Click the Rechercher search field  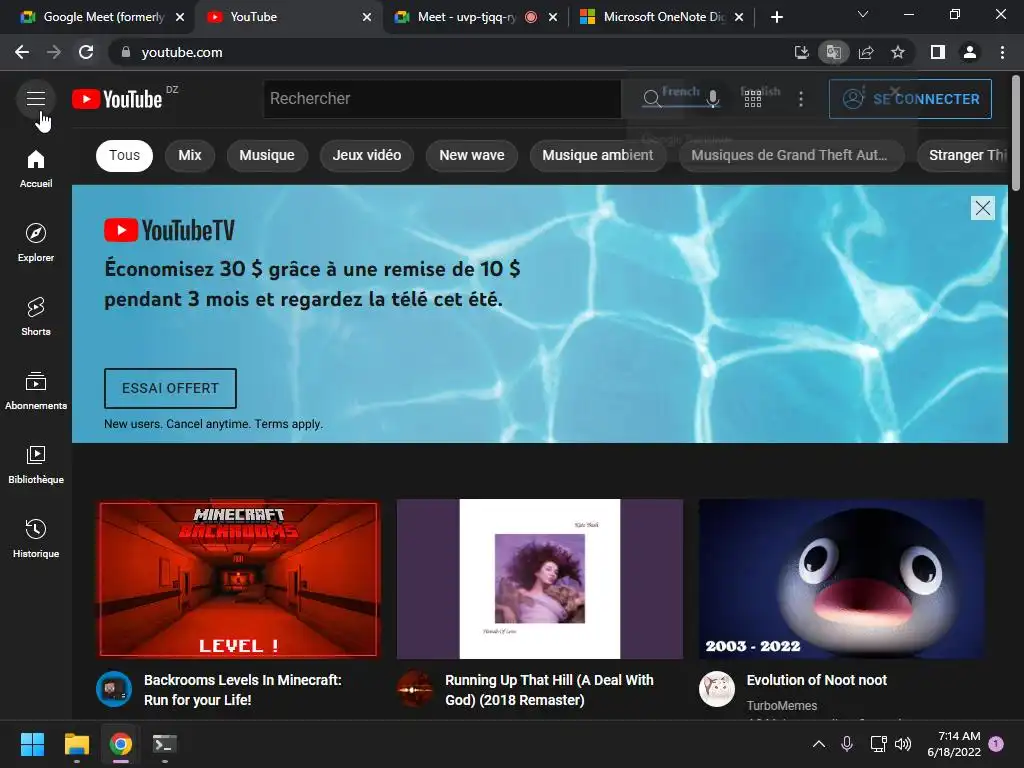[442, 99]
